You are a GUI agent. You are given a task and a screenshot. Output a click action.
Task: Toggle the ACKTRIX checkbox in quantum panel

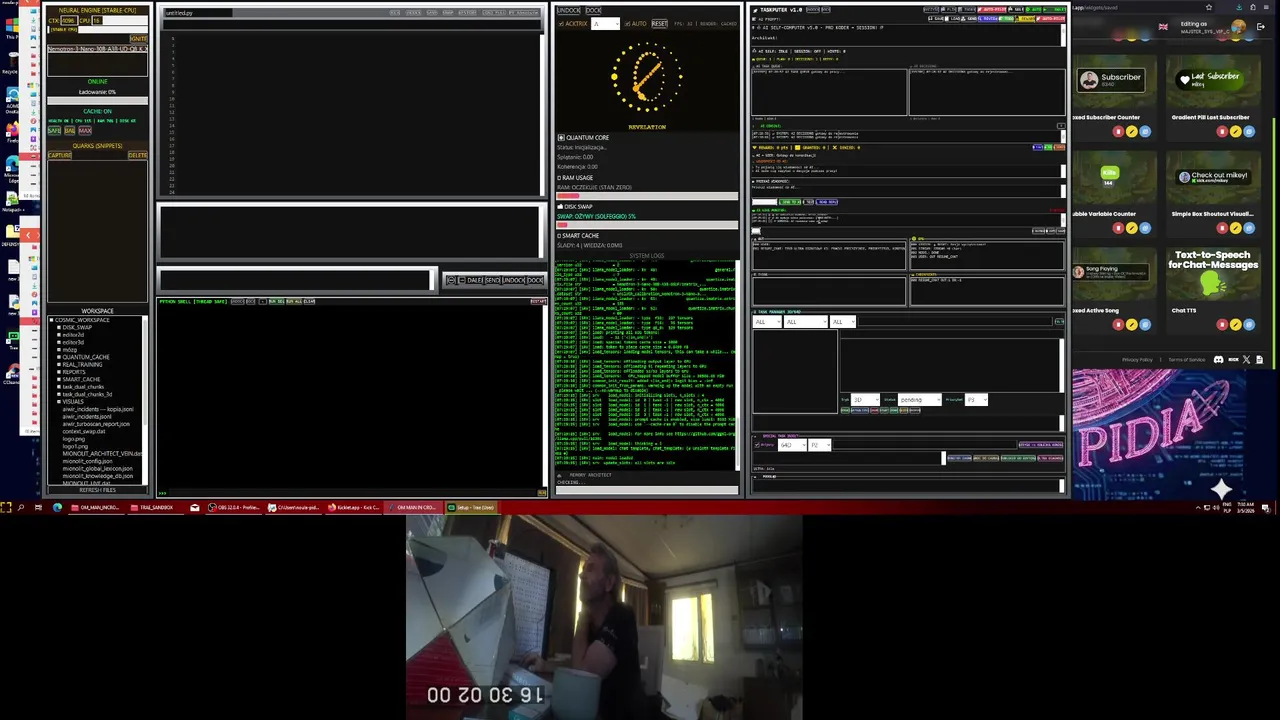pos(561,23)
